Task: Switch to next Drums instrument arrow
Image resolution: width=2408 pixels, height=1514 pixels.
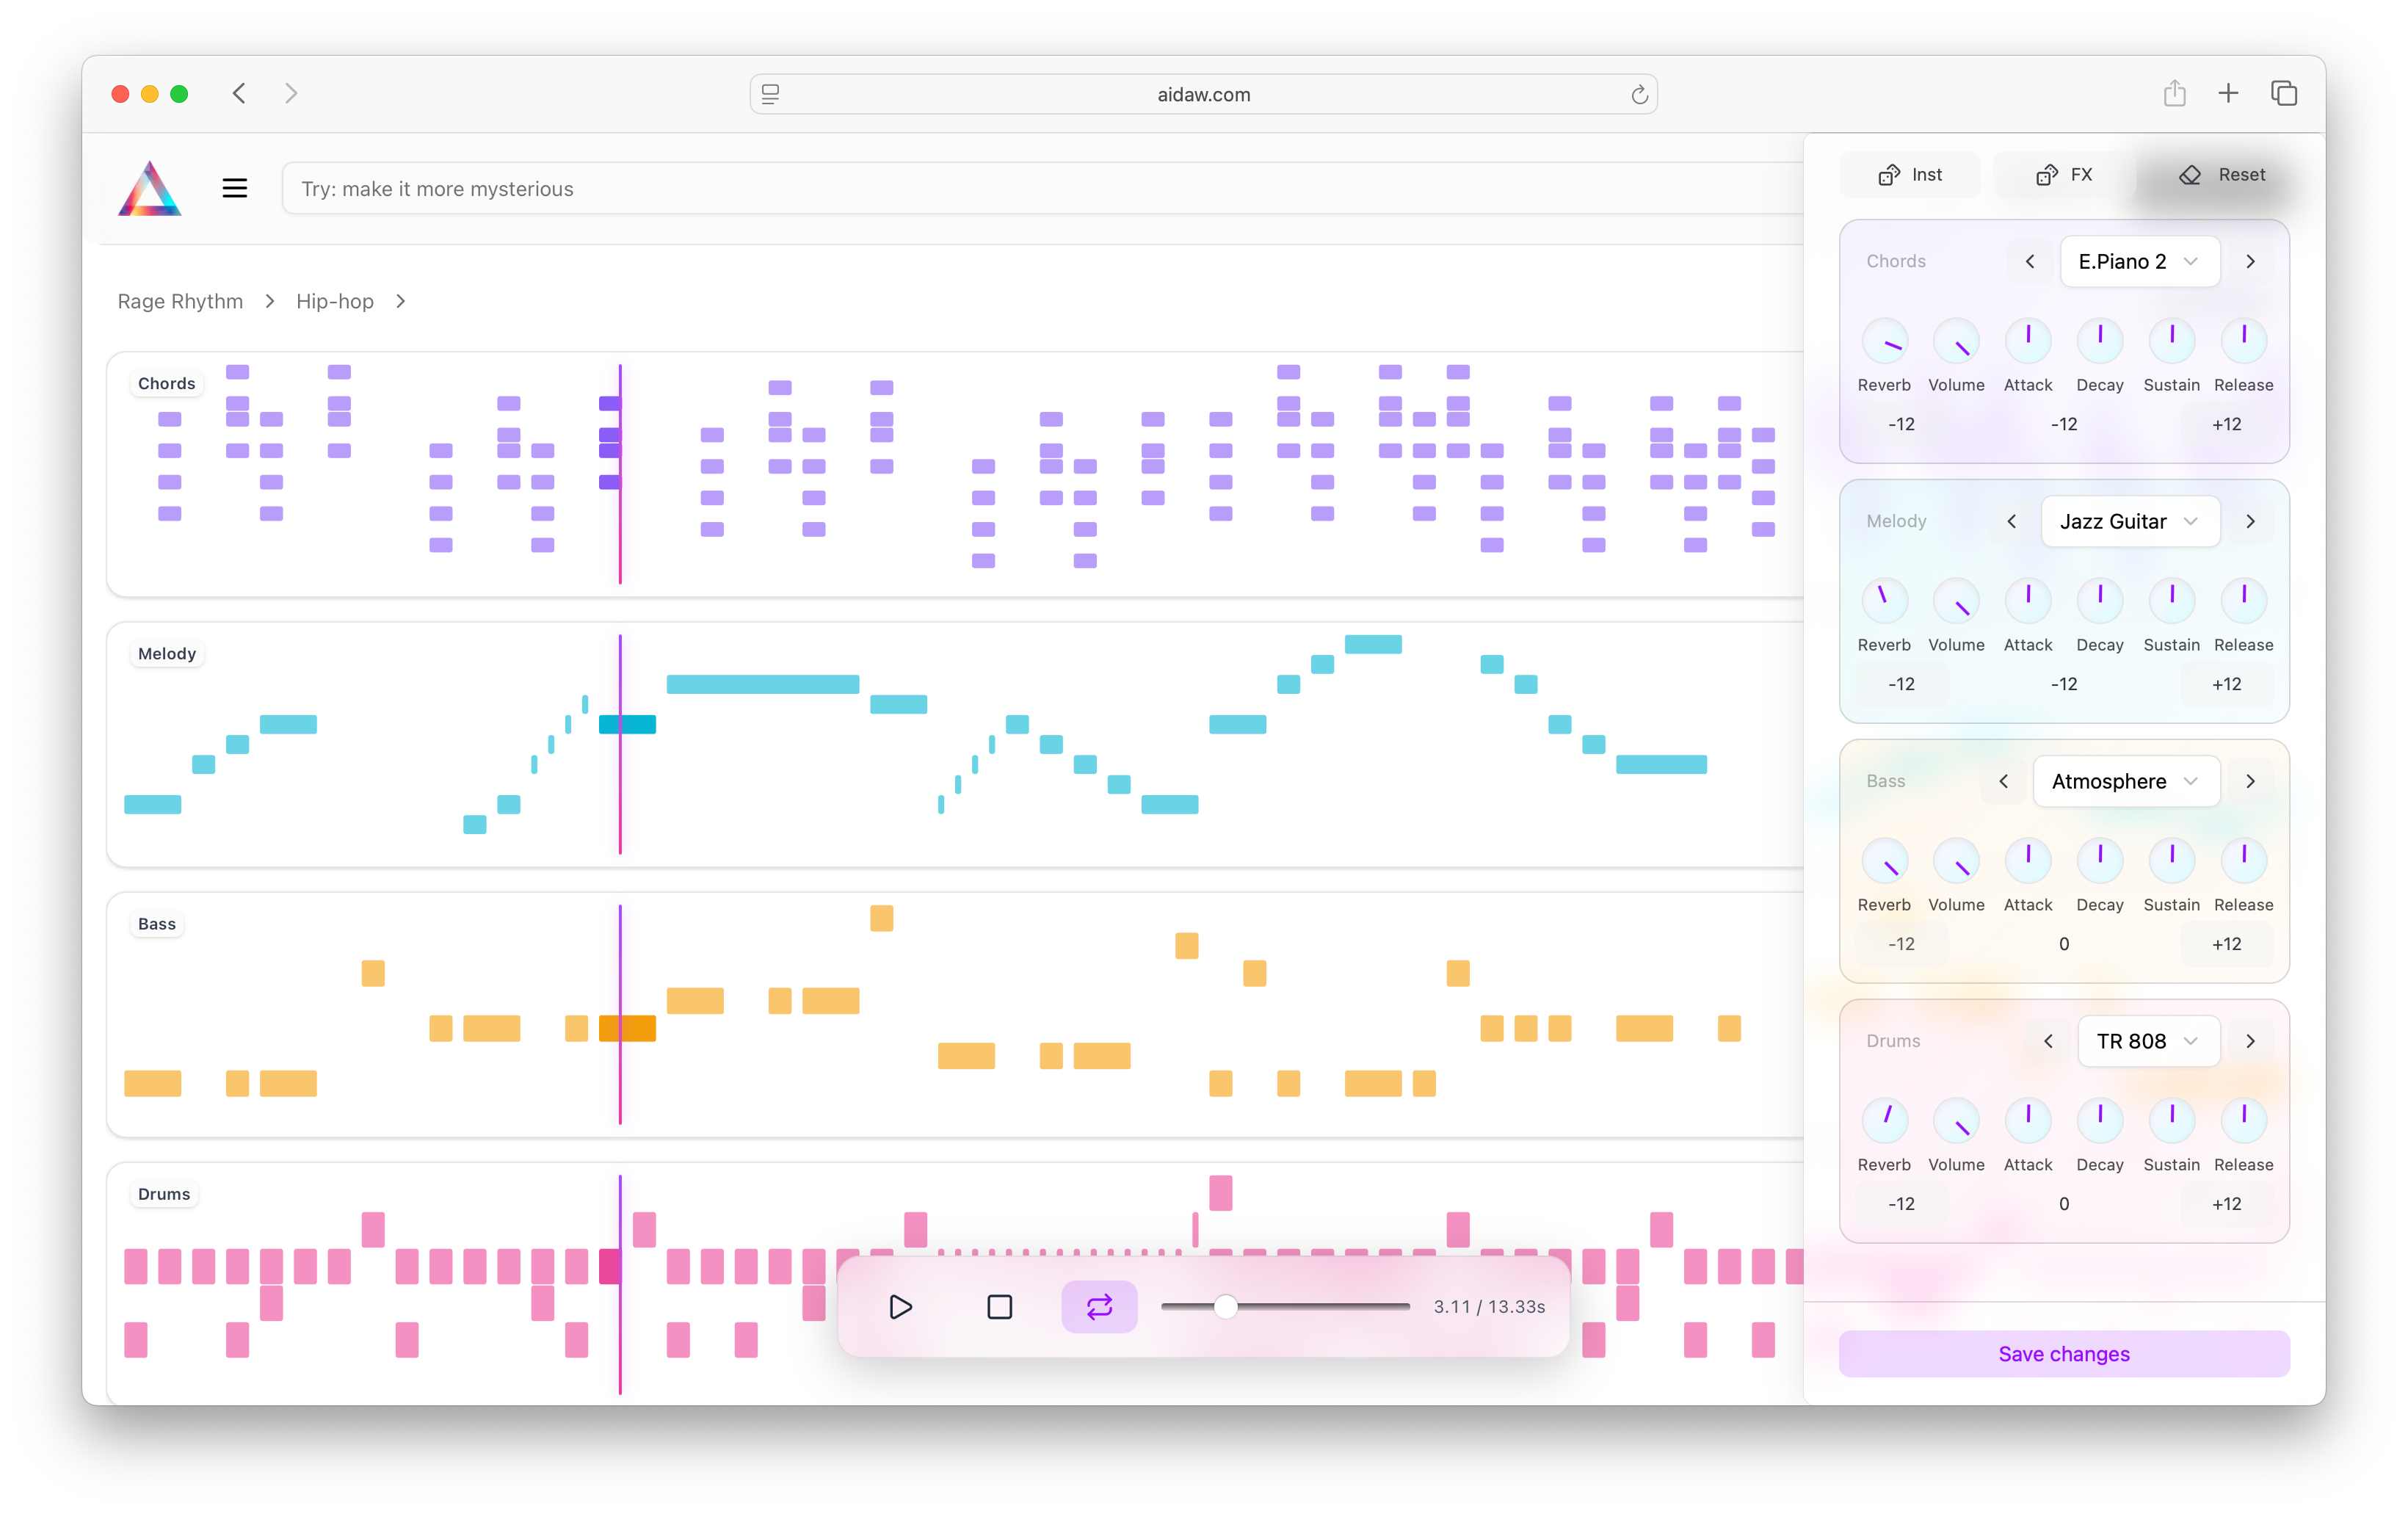Action: tap(2250, 1042)
